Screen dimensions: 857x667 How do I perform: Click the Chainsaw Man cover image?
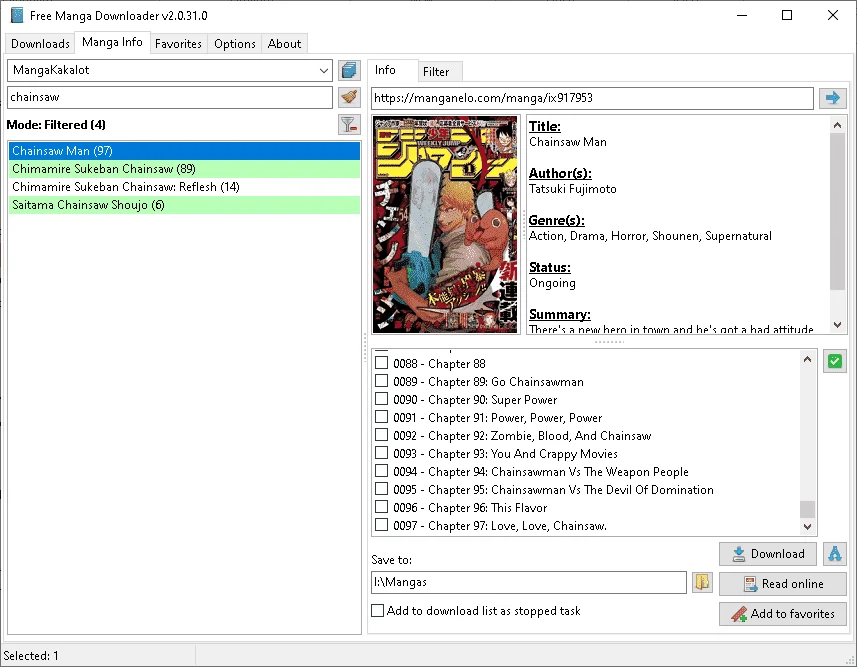pos(445,224)
